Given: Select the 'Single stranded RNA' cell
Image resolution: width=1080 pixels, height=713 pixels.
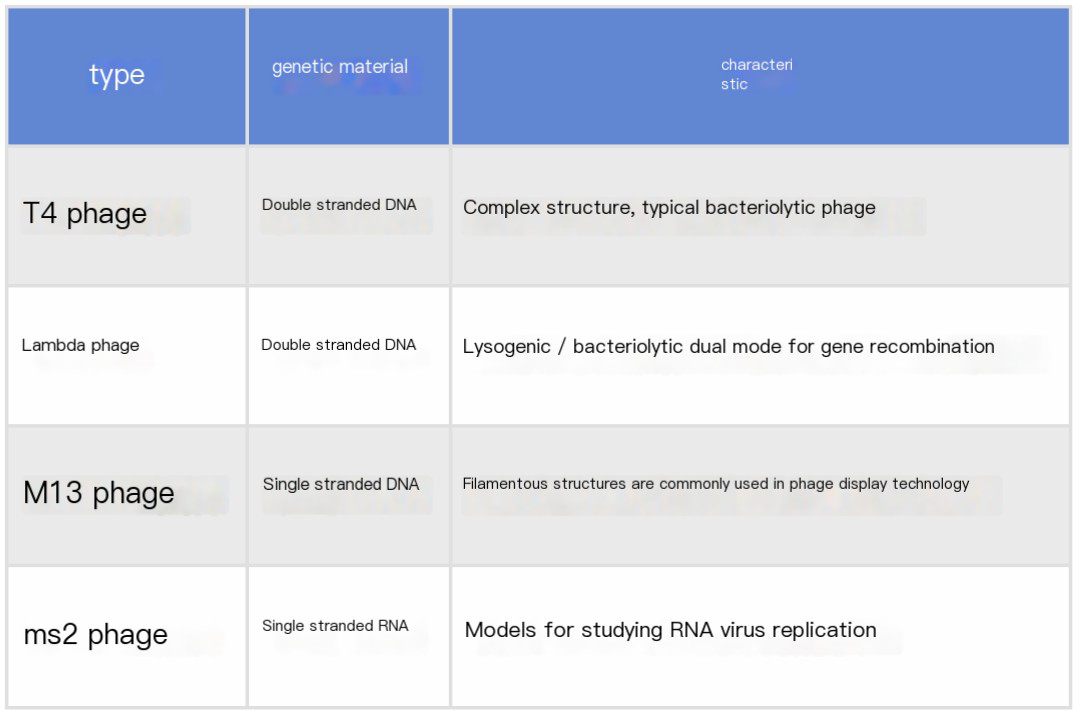Looking at the screenshot, I should [335, 626].
